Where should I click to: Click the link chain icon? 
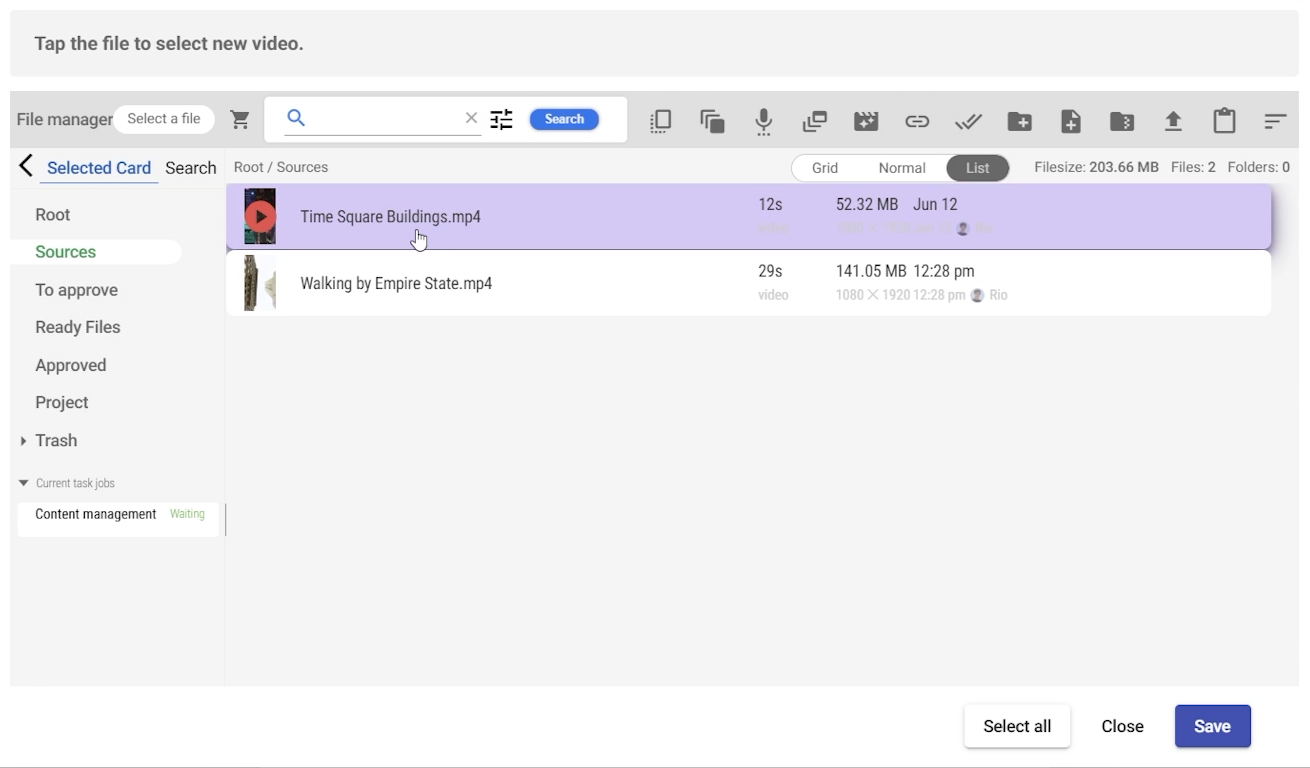coord(916,121)
